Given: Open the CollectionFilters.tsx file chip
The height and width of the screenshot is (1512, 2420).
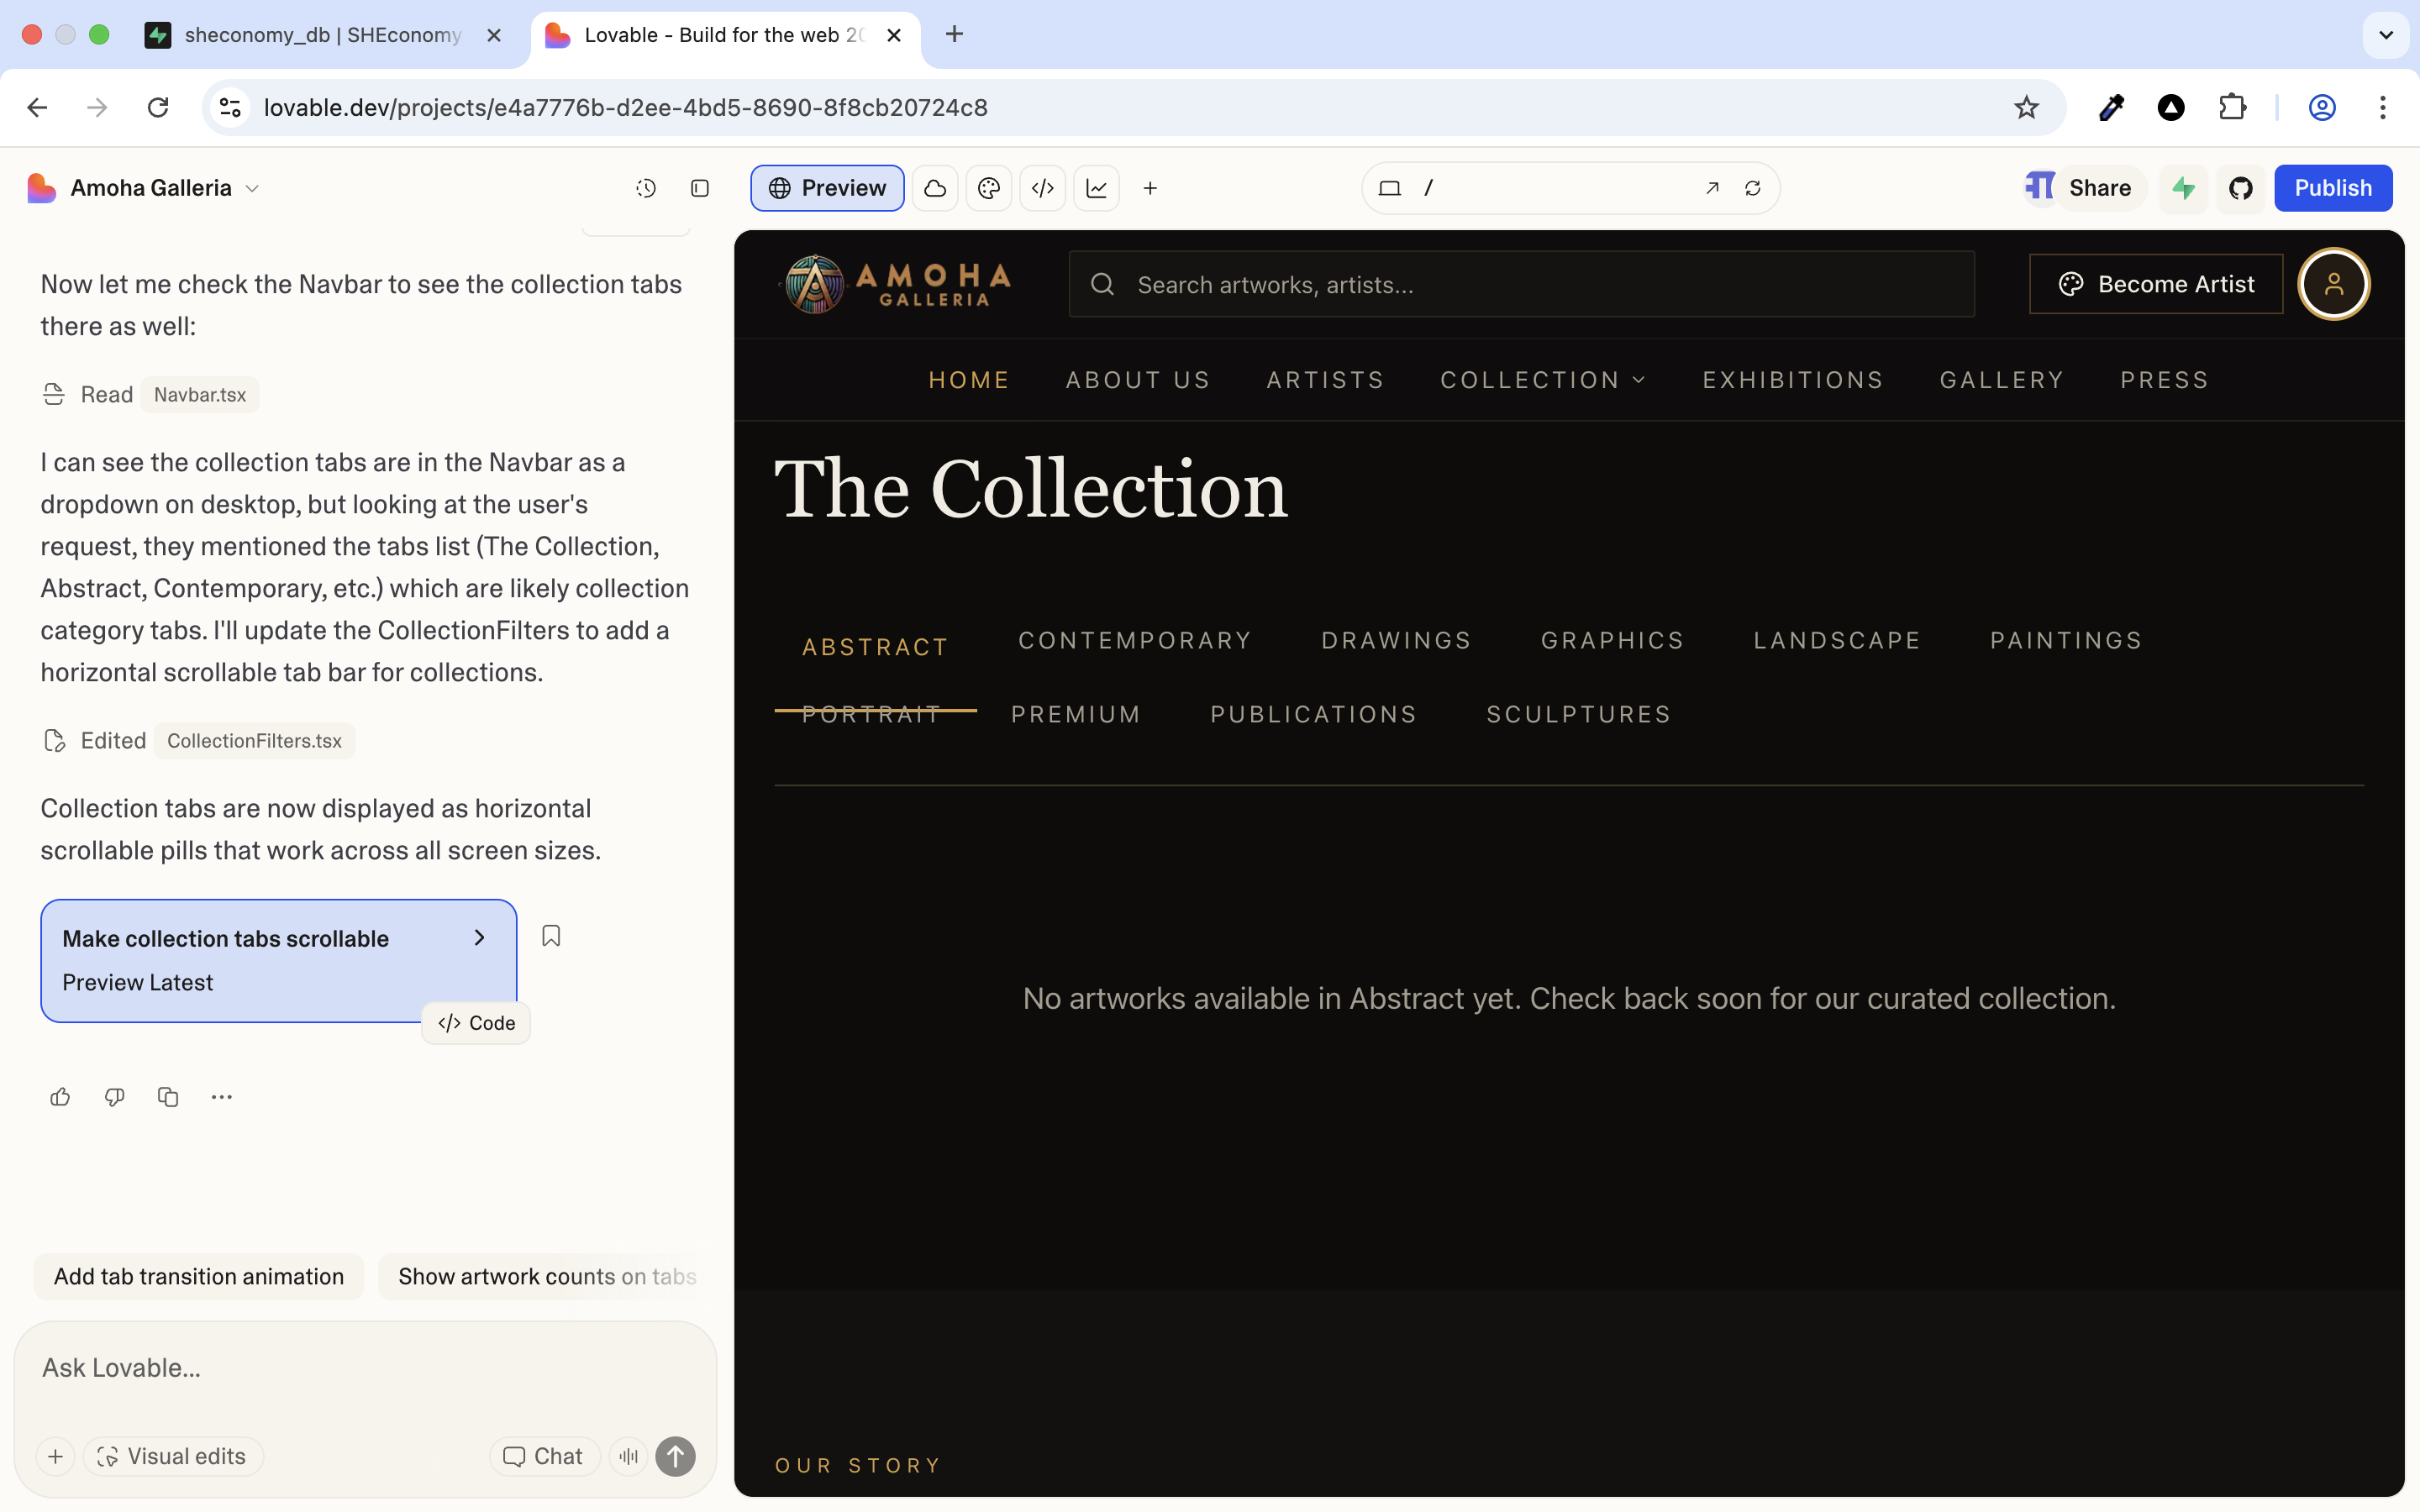Looking at the screenshot, I should [x=254, y=740].
